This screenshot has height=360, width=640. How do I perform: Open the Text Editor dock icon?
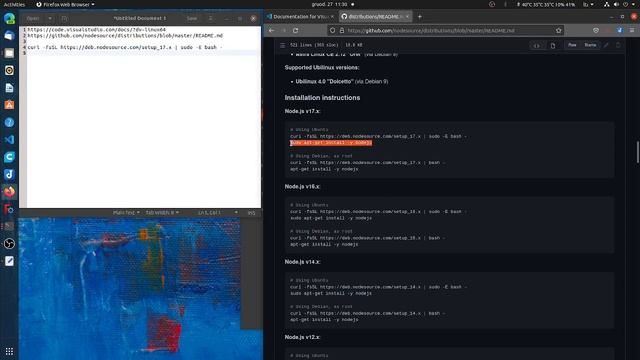[x=9, y=261]
